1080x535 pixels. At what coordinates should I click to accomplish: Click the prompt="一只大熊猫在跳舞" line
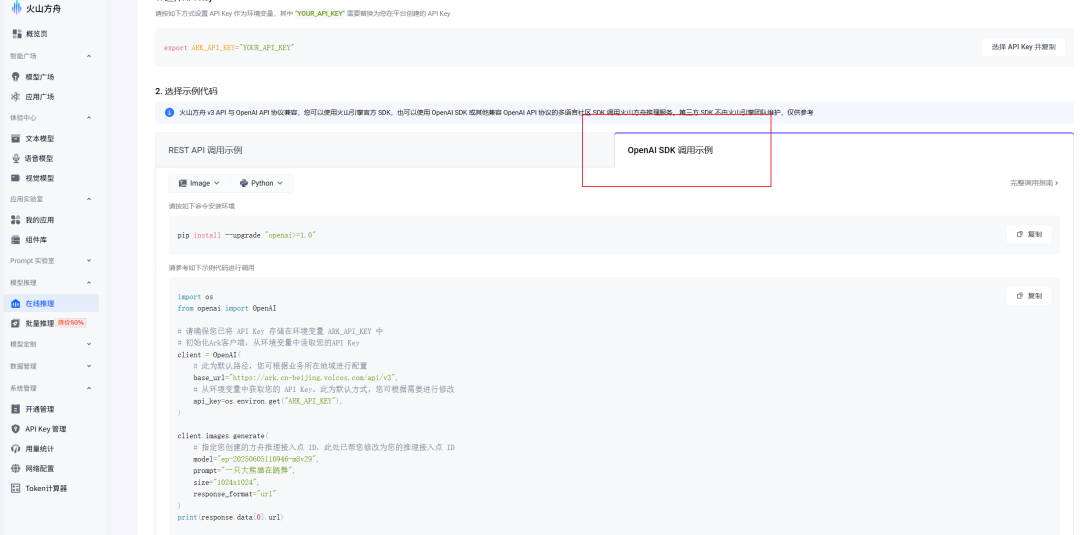(245, 470)
